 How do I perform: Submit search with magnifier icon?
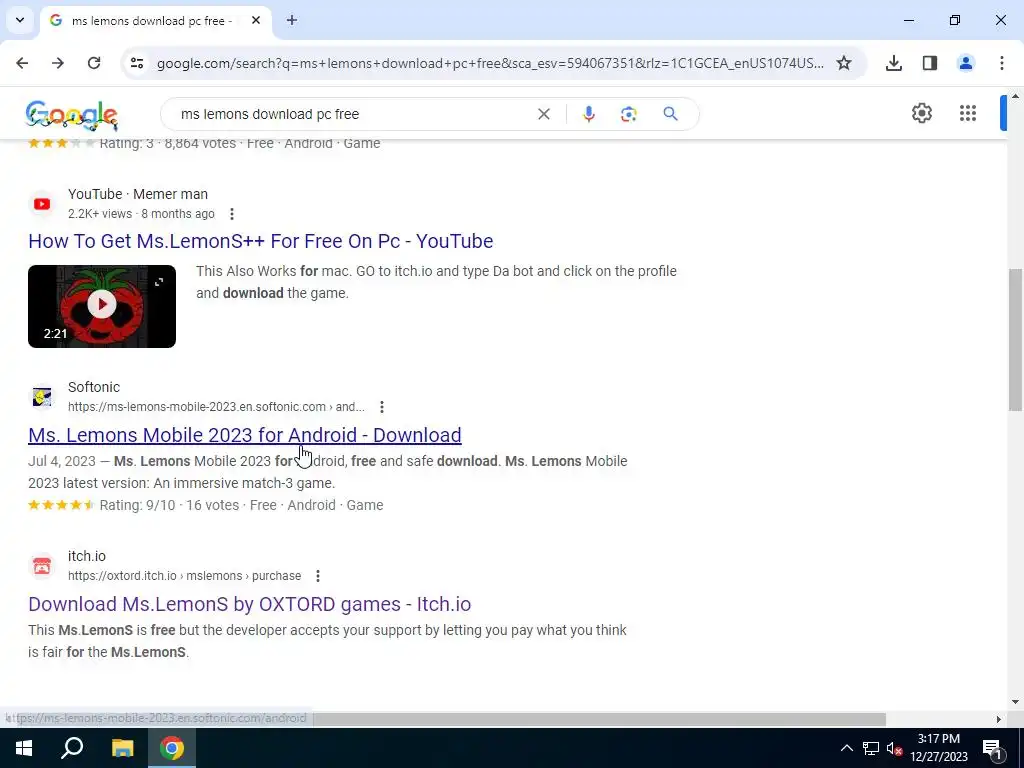(x=670, y=114)
